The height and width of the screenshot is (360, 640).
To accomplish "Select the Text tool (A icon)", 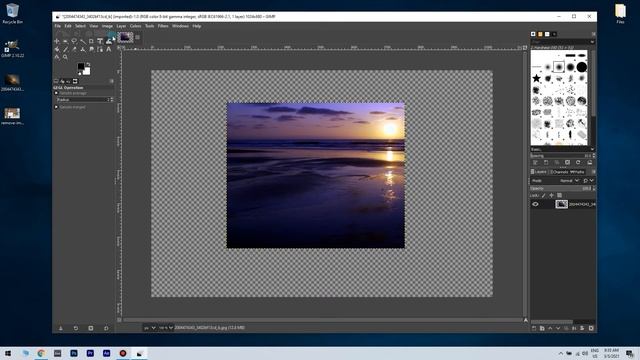I will click(x=109, y=49).
